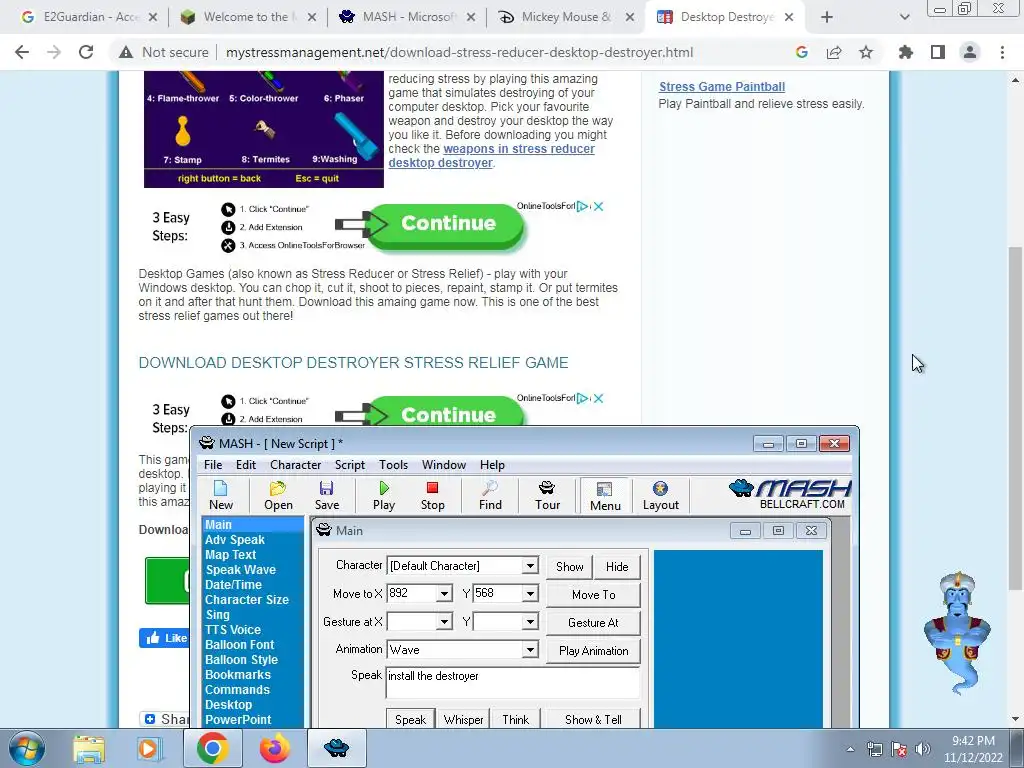Expand the Animation dropdown showing Wave
The width and height of the screenshot is (1024, 768).
(530, 649)
